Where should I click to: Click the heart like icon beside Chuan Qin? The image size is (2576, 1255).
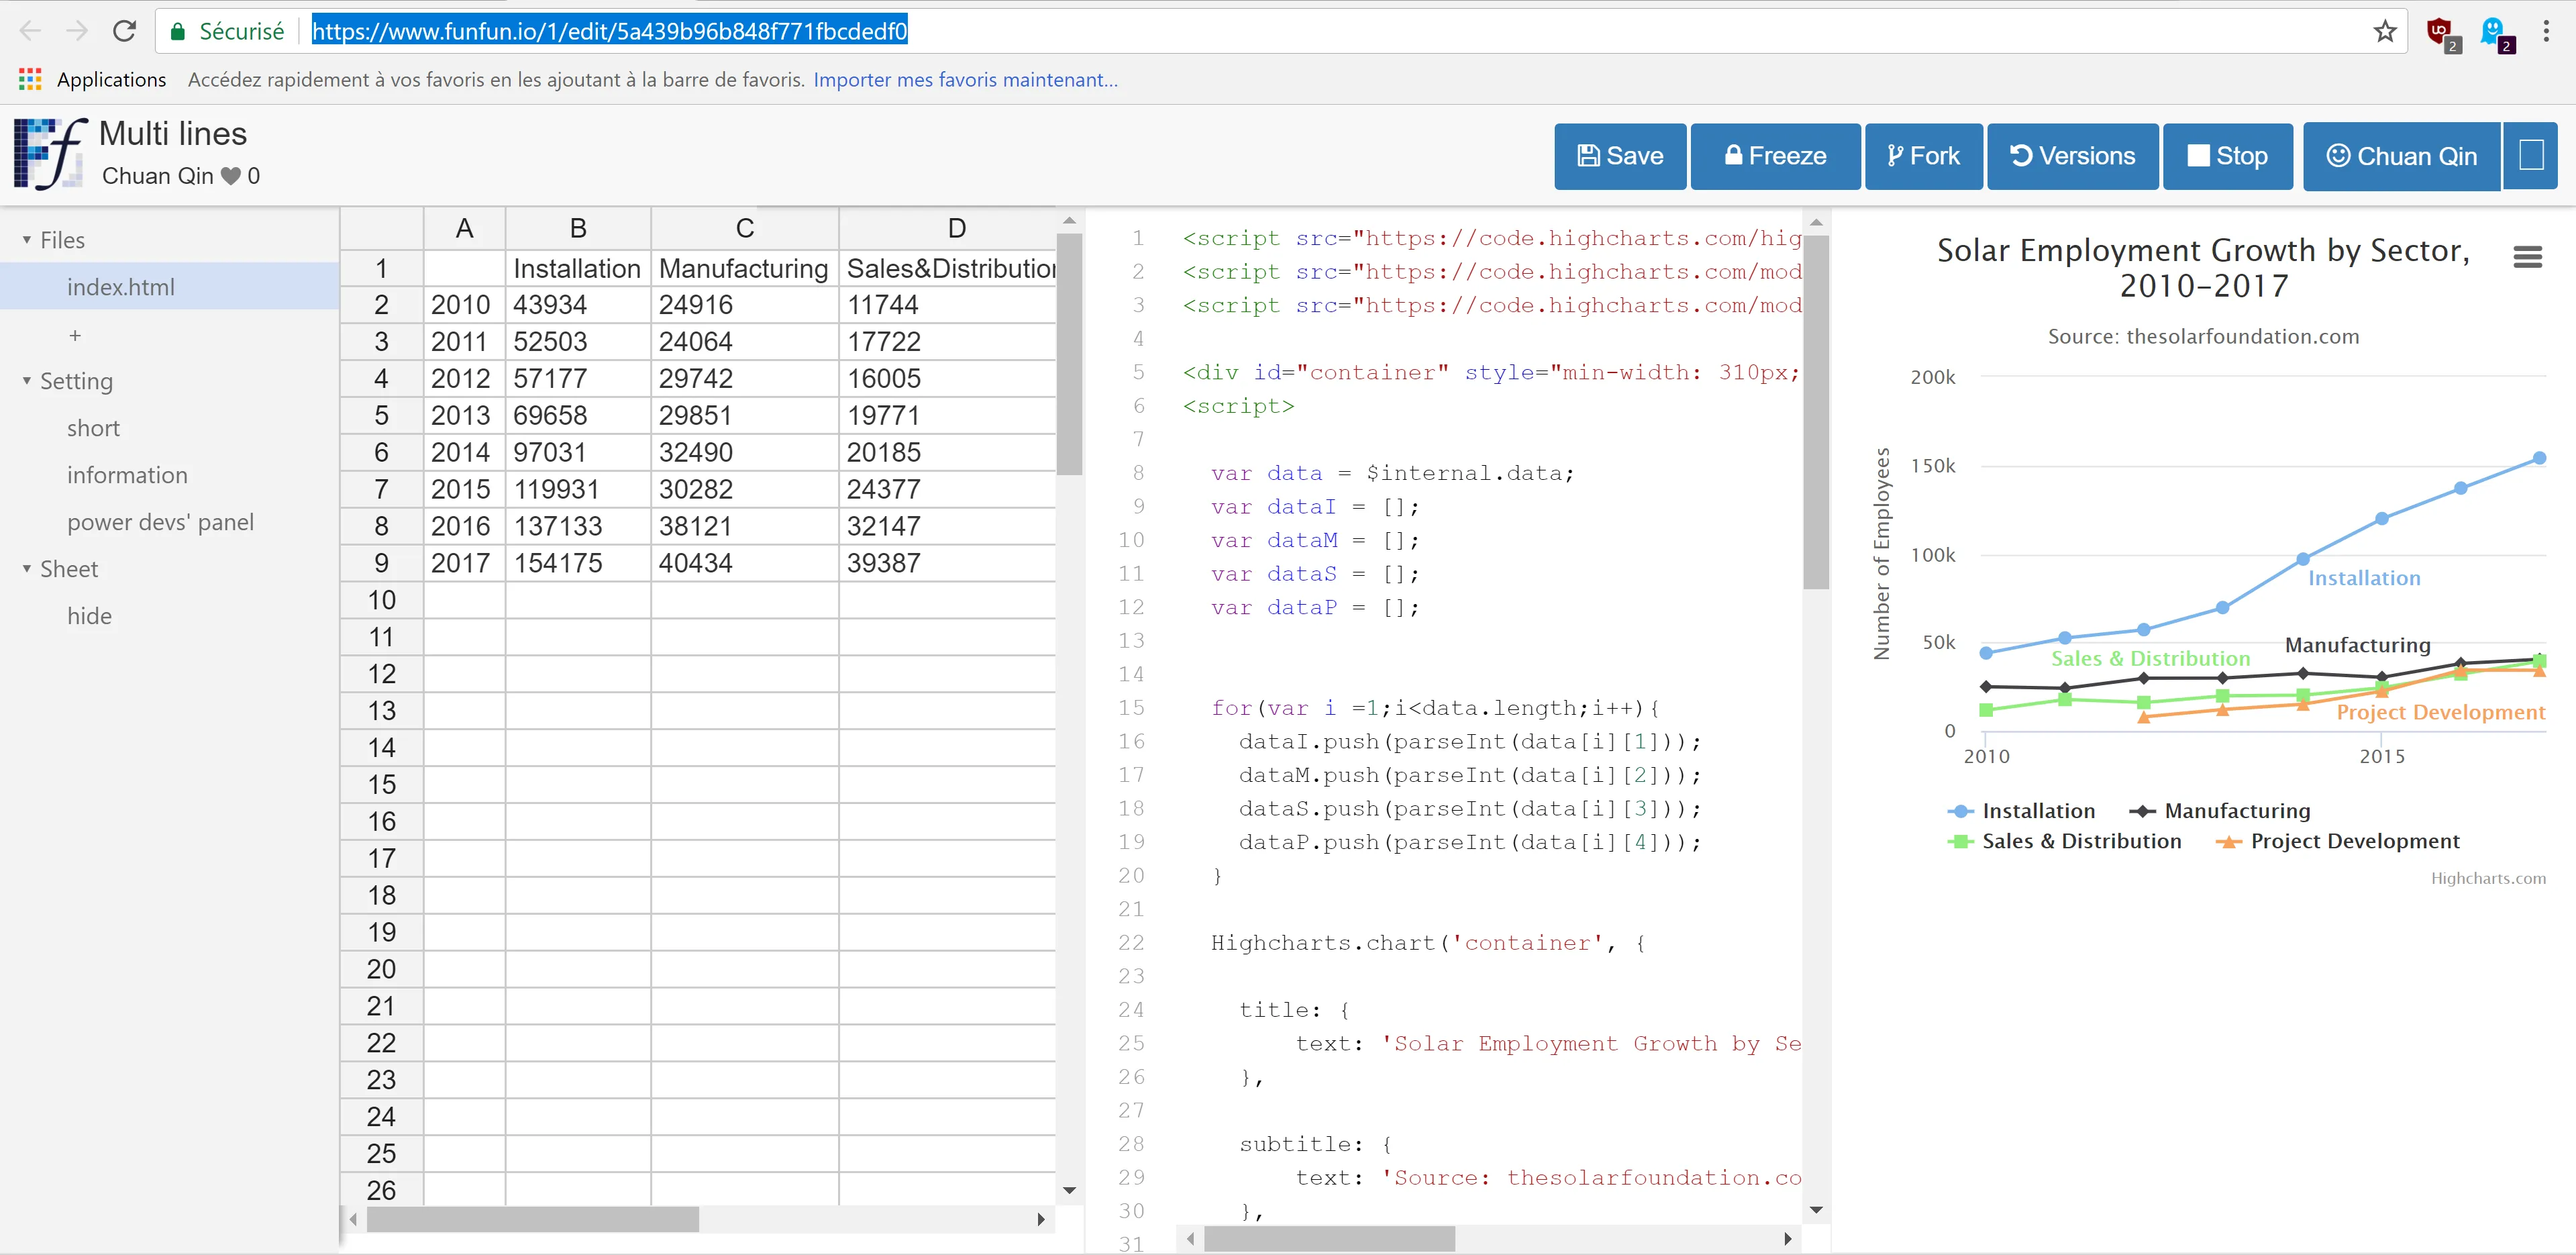pos(231,176)
